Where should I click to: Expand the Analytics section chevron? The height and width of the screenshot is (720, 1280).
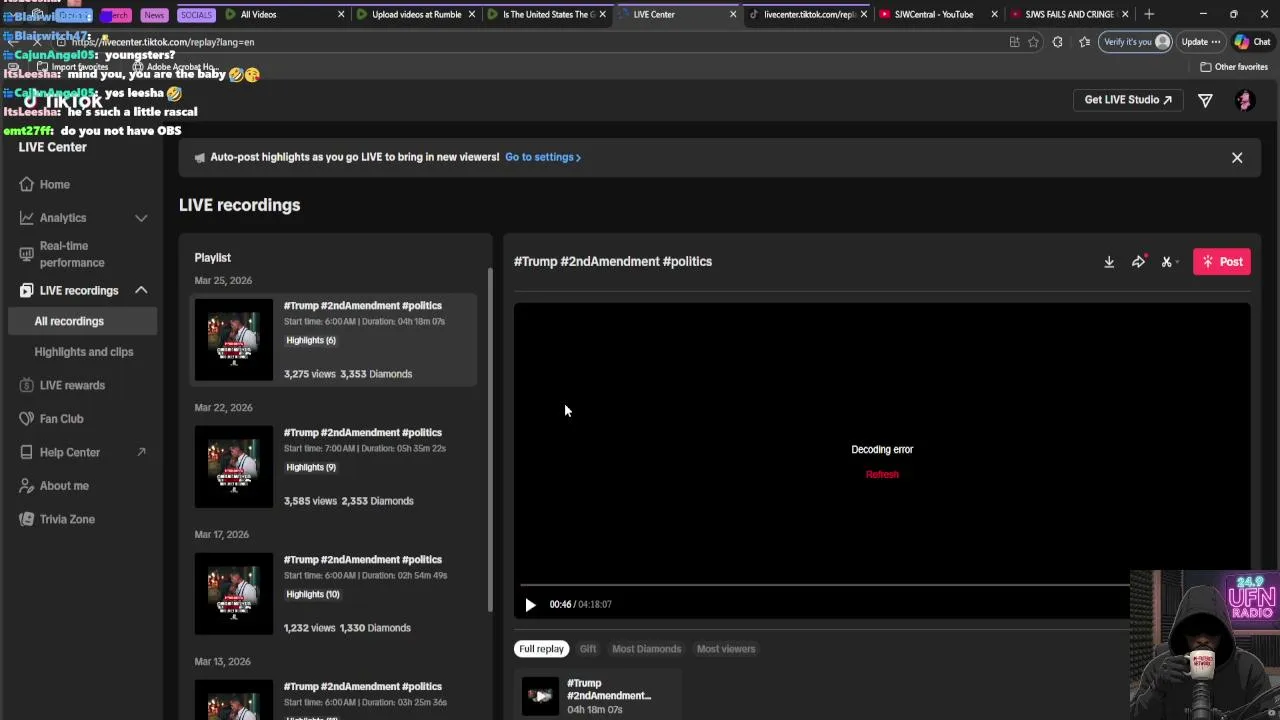[x=141, y=218]
